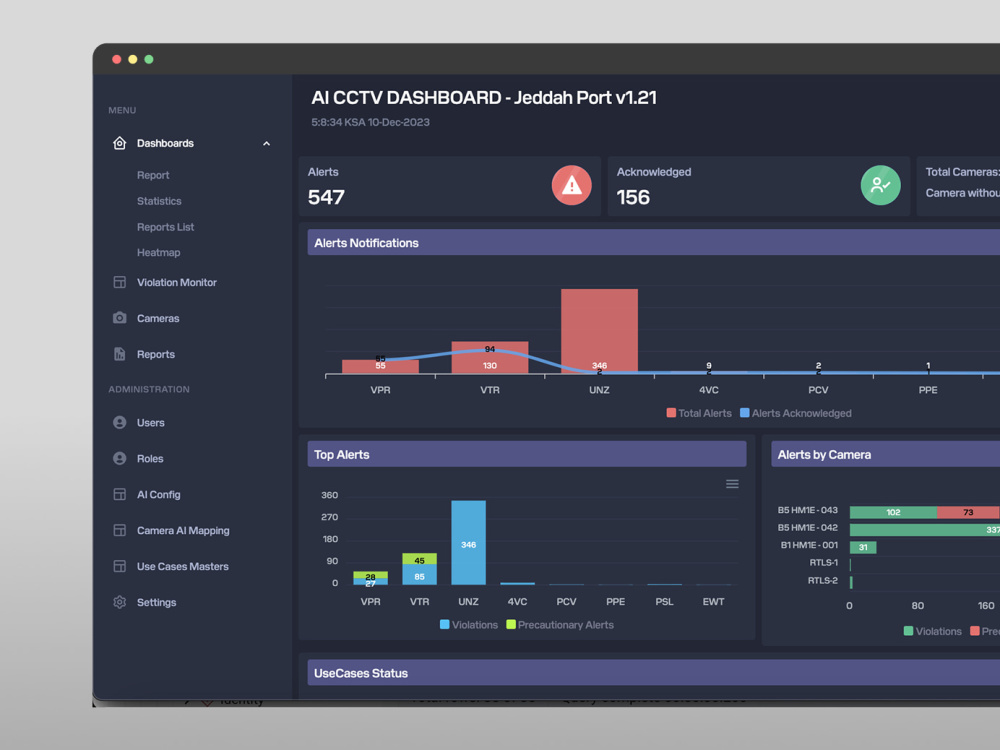Click the AI Config panel icon

119,494
